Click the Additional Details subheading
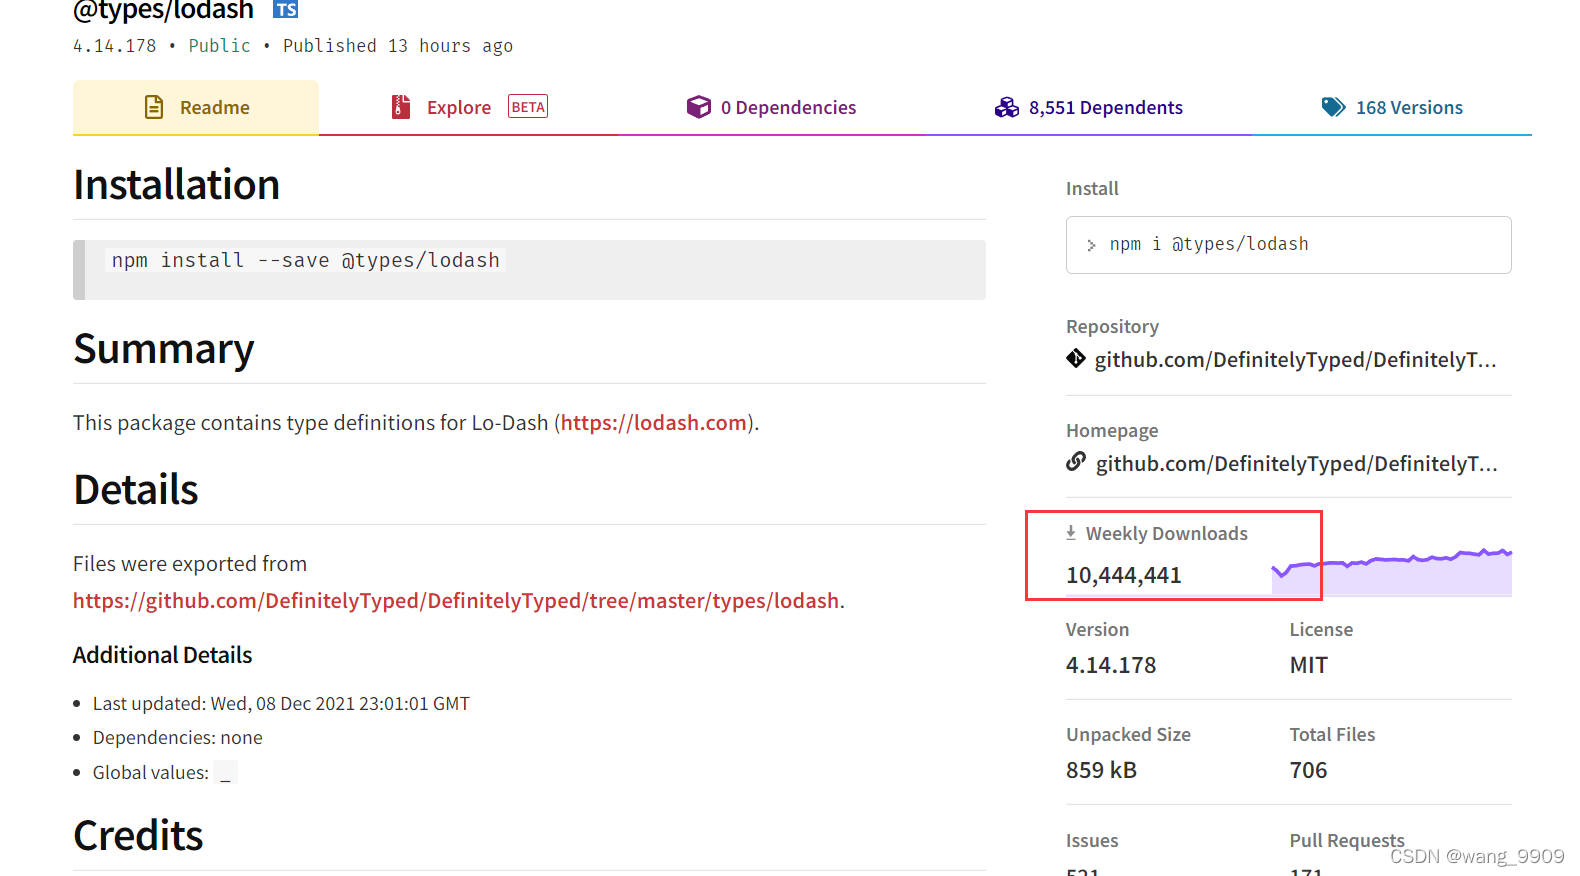This screenshot has width=1580, height=876. [x=163, y=655]
